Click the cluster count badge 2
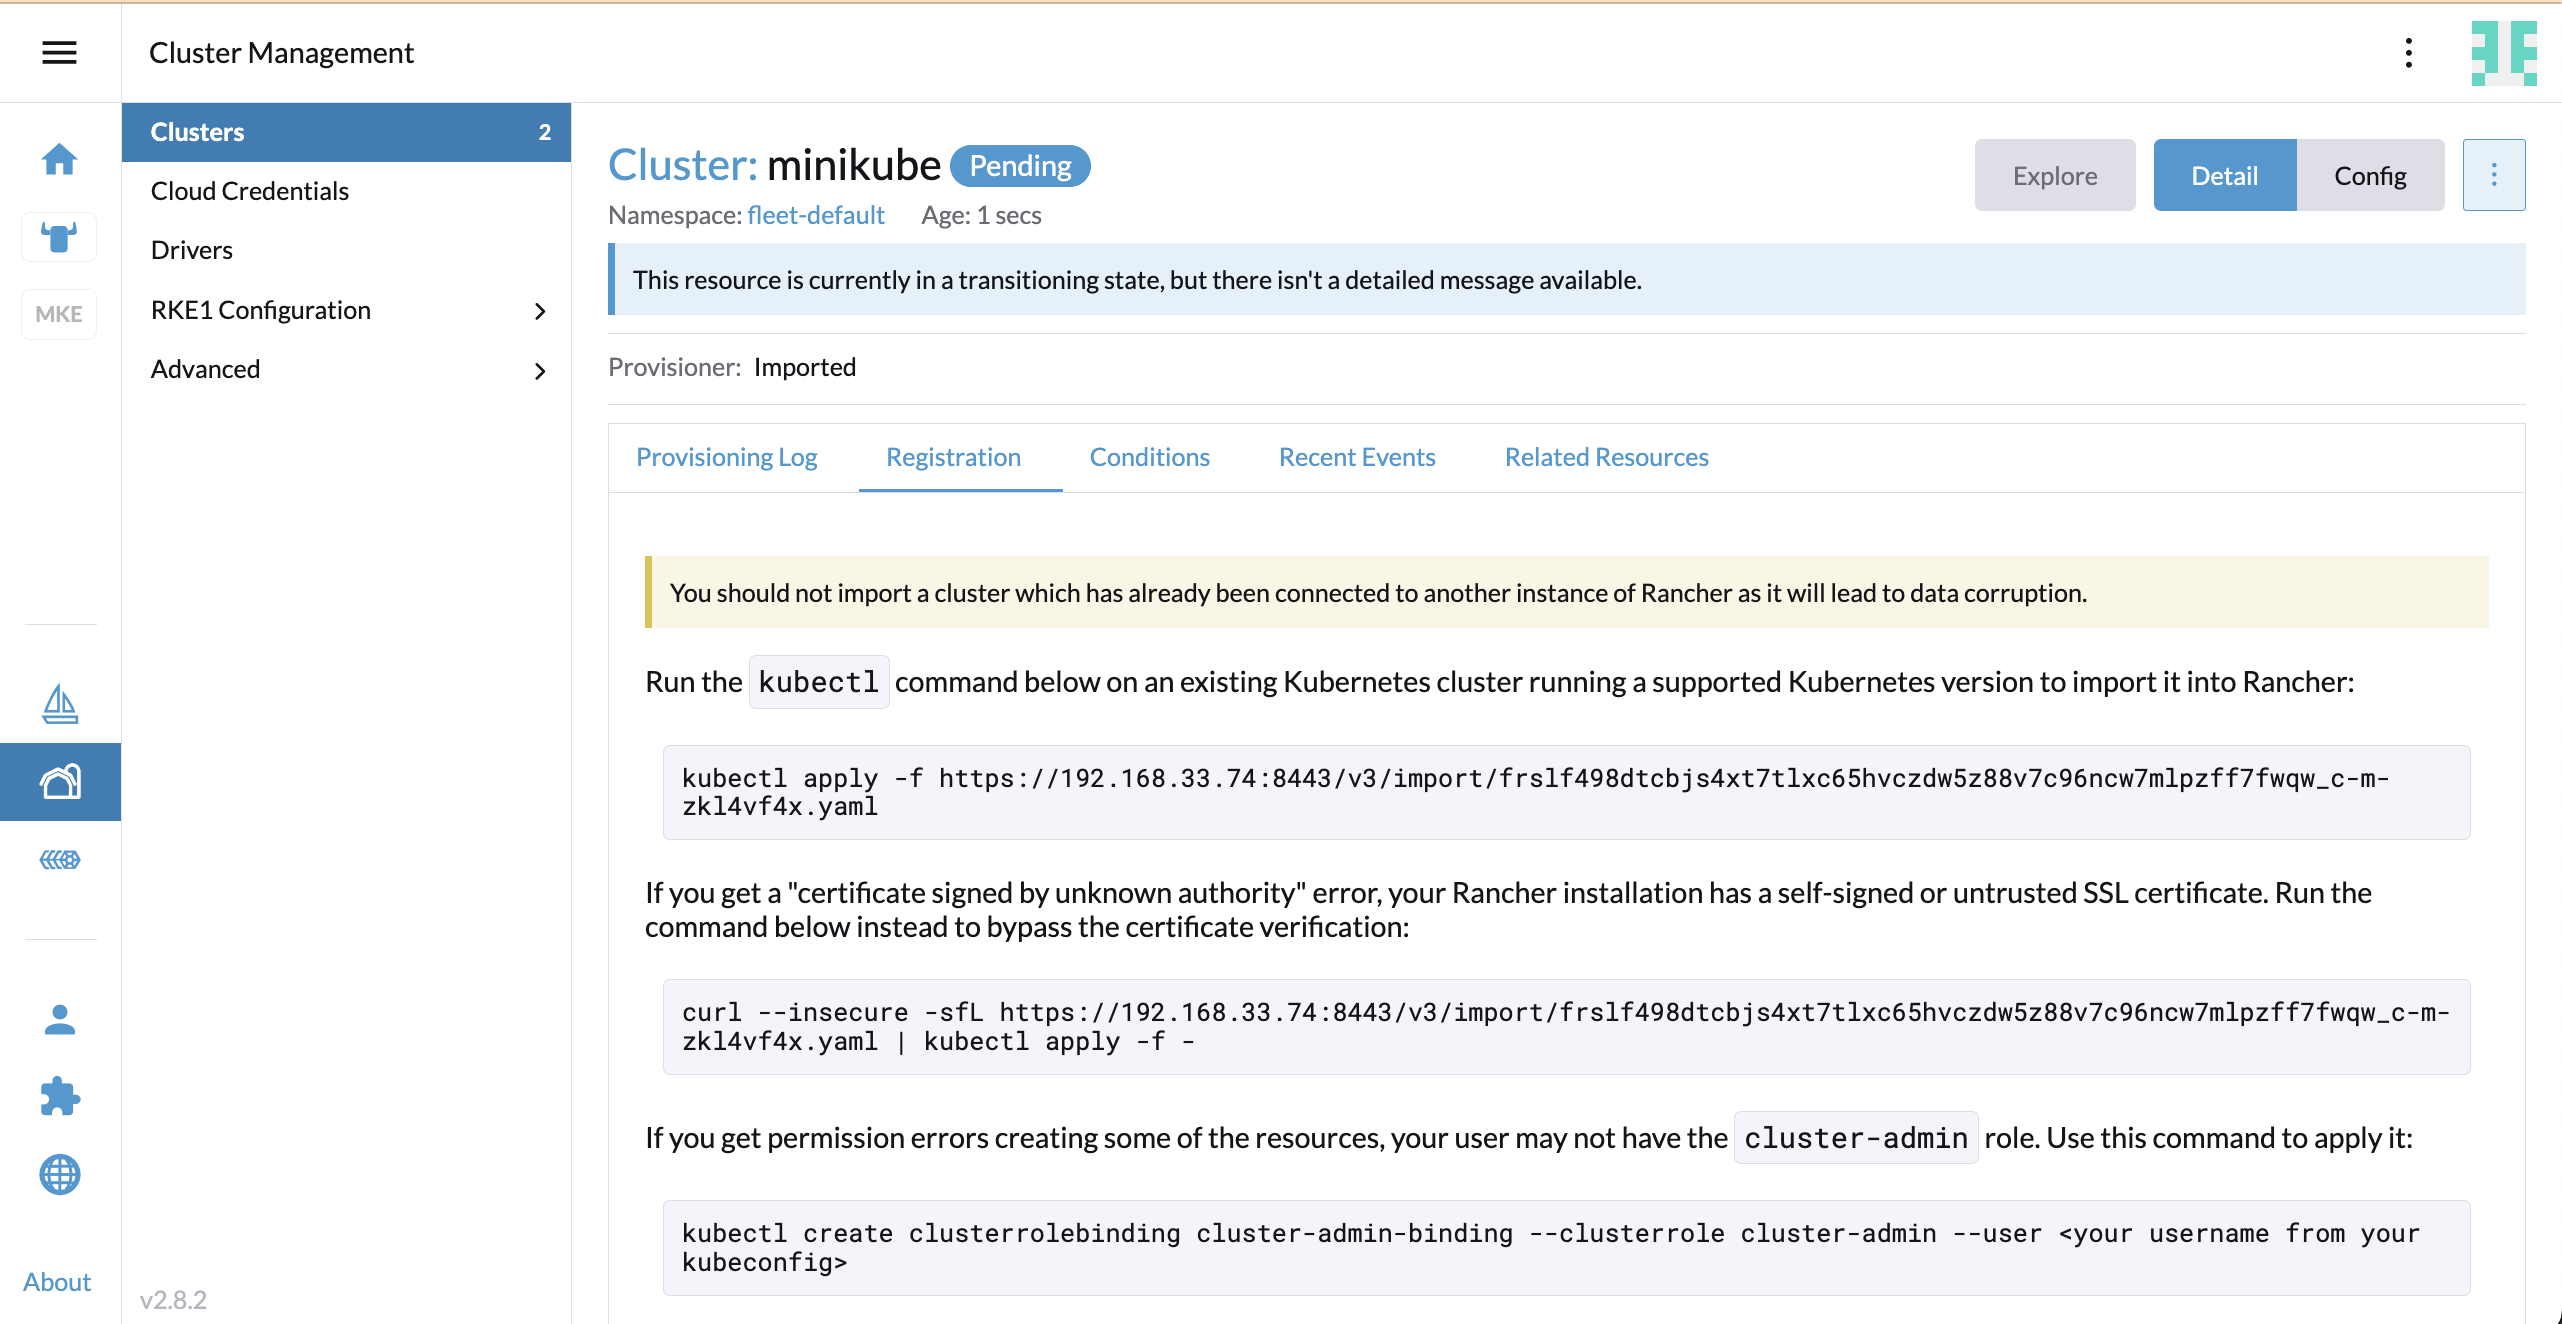2562x1324 pixels. (545, 132)
